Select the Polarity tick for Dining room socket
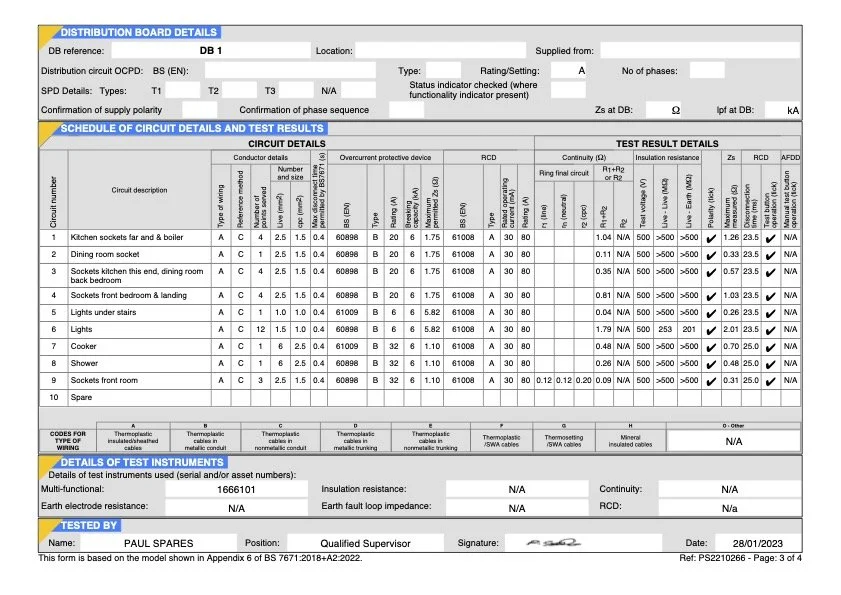The width and height of the screenshot is (841, 595). [x=711, y=255]
